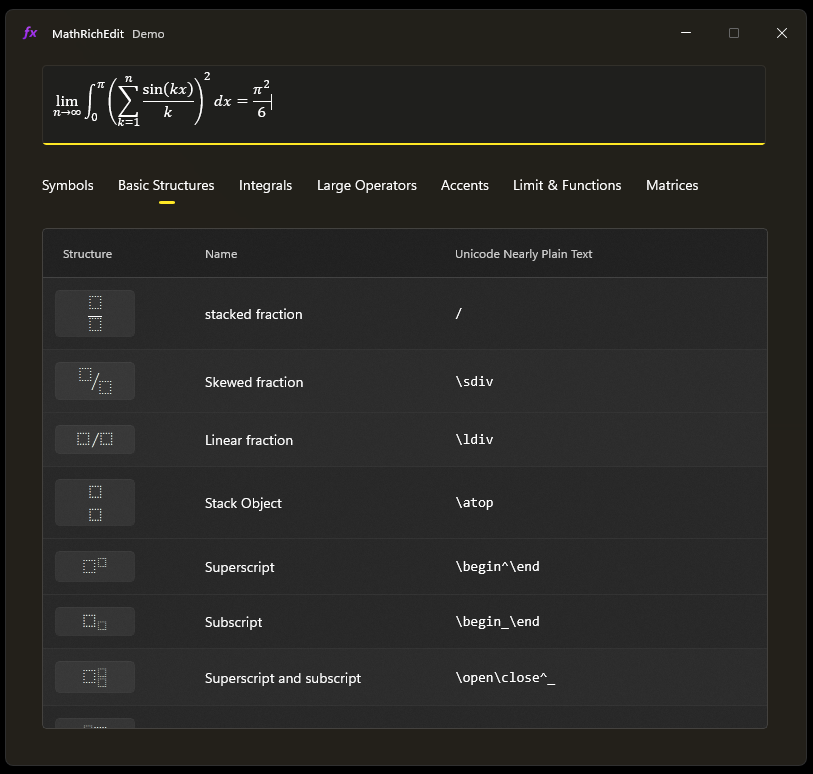Viewport: 813px width, 774px height.
Task: Open the Integrals tab
Action: (265, 185)
